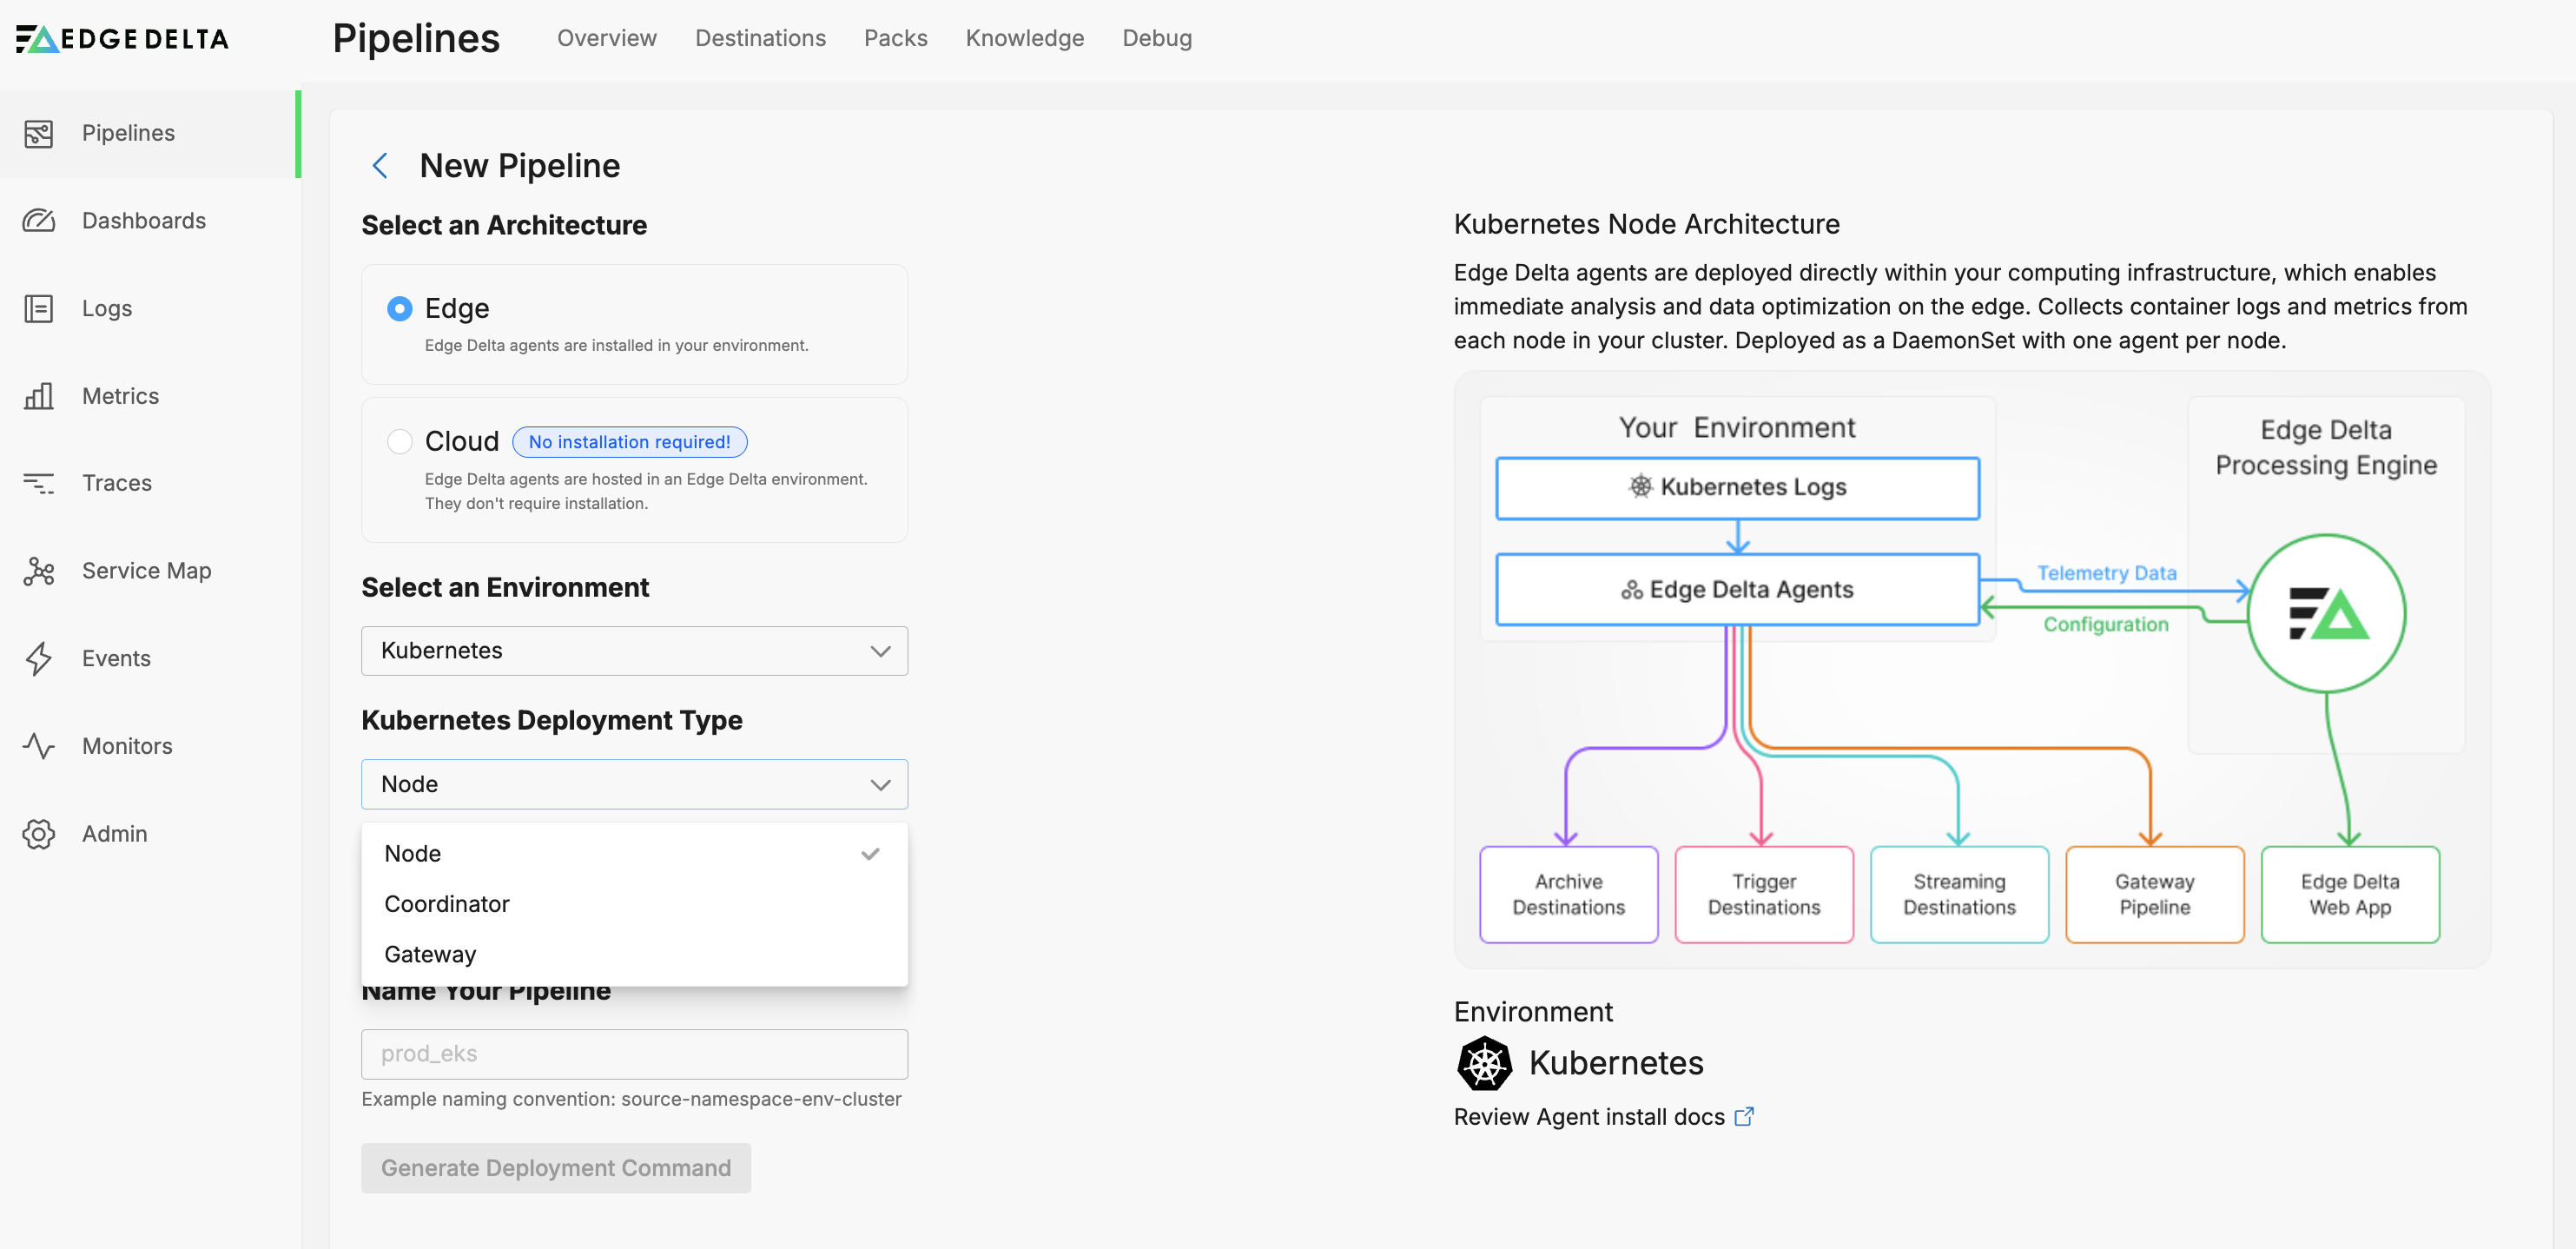This screenshot has height=1249, width=2576.
Task: Click the Kubernetes wheel logo under Environment
Action: click(x=1485, y=1063)
